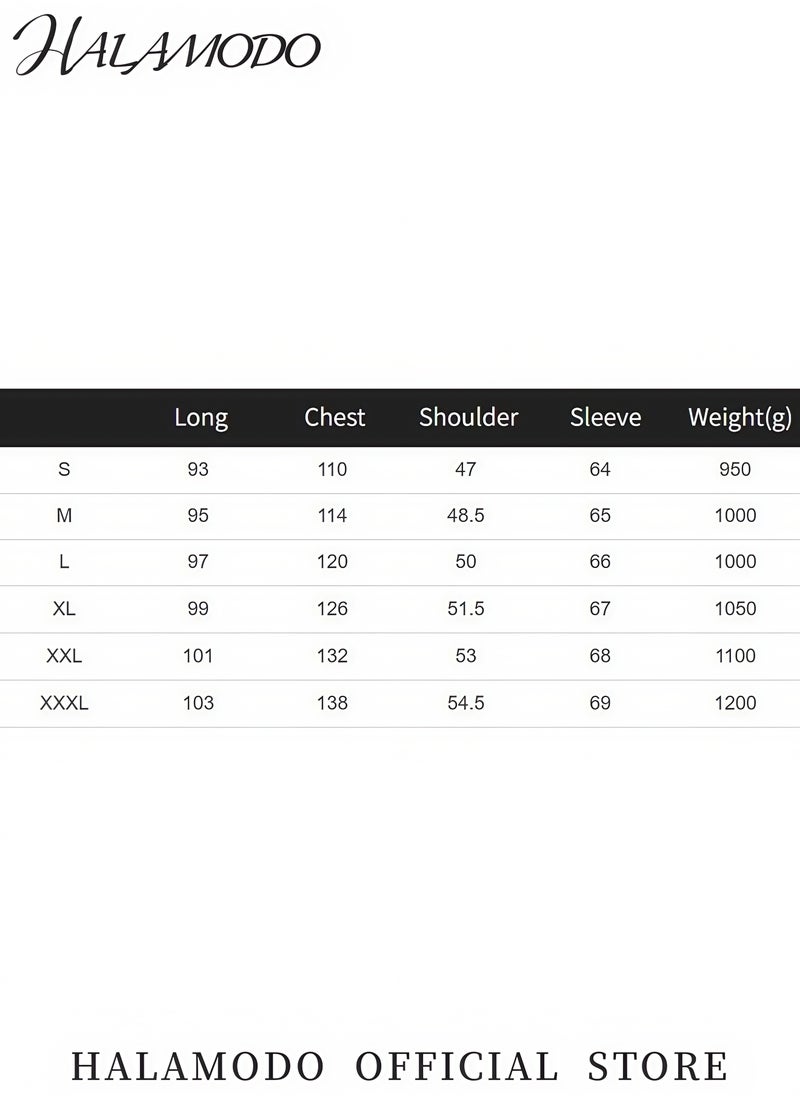Select chest value 110 for size S
Screen dimensions: 800x1096
(x=332, y=469)
